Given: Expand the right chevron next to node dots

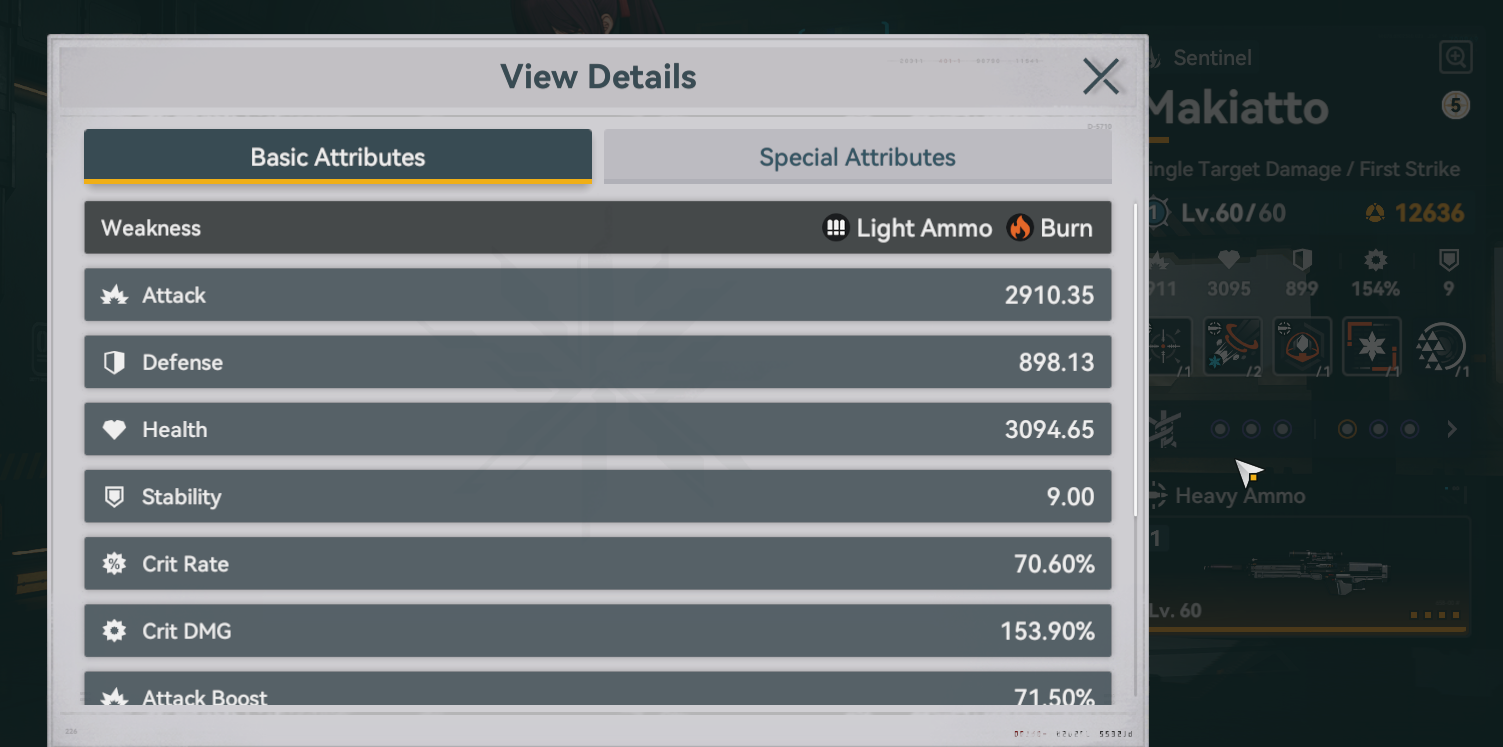Looking at the screenshot, I should [x=1452, y=429].
